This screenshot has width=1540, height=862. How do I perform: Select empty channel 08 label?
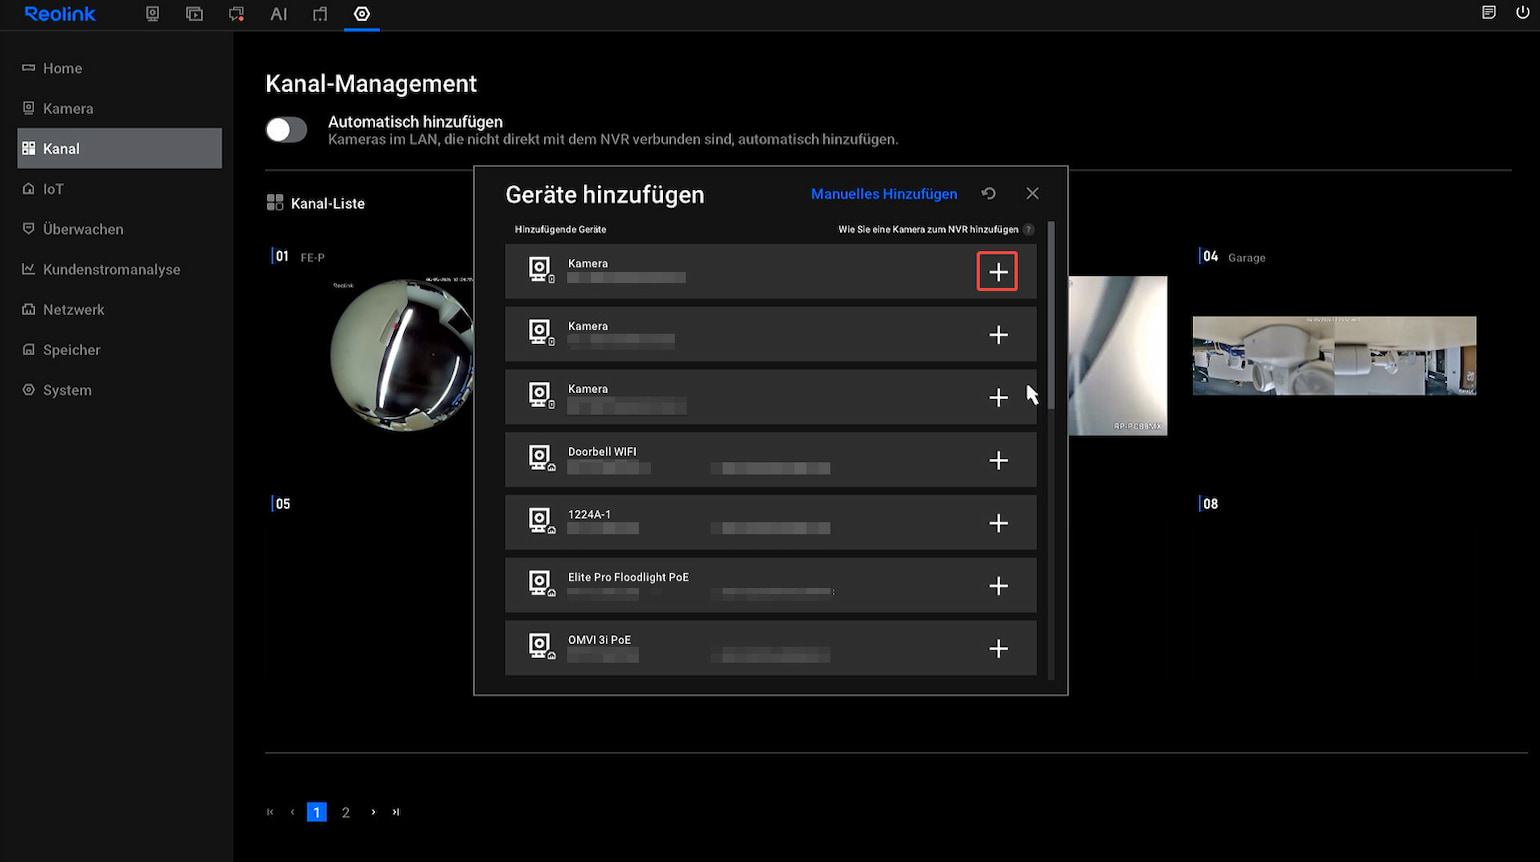[1210, 504]
